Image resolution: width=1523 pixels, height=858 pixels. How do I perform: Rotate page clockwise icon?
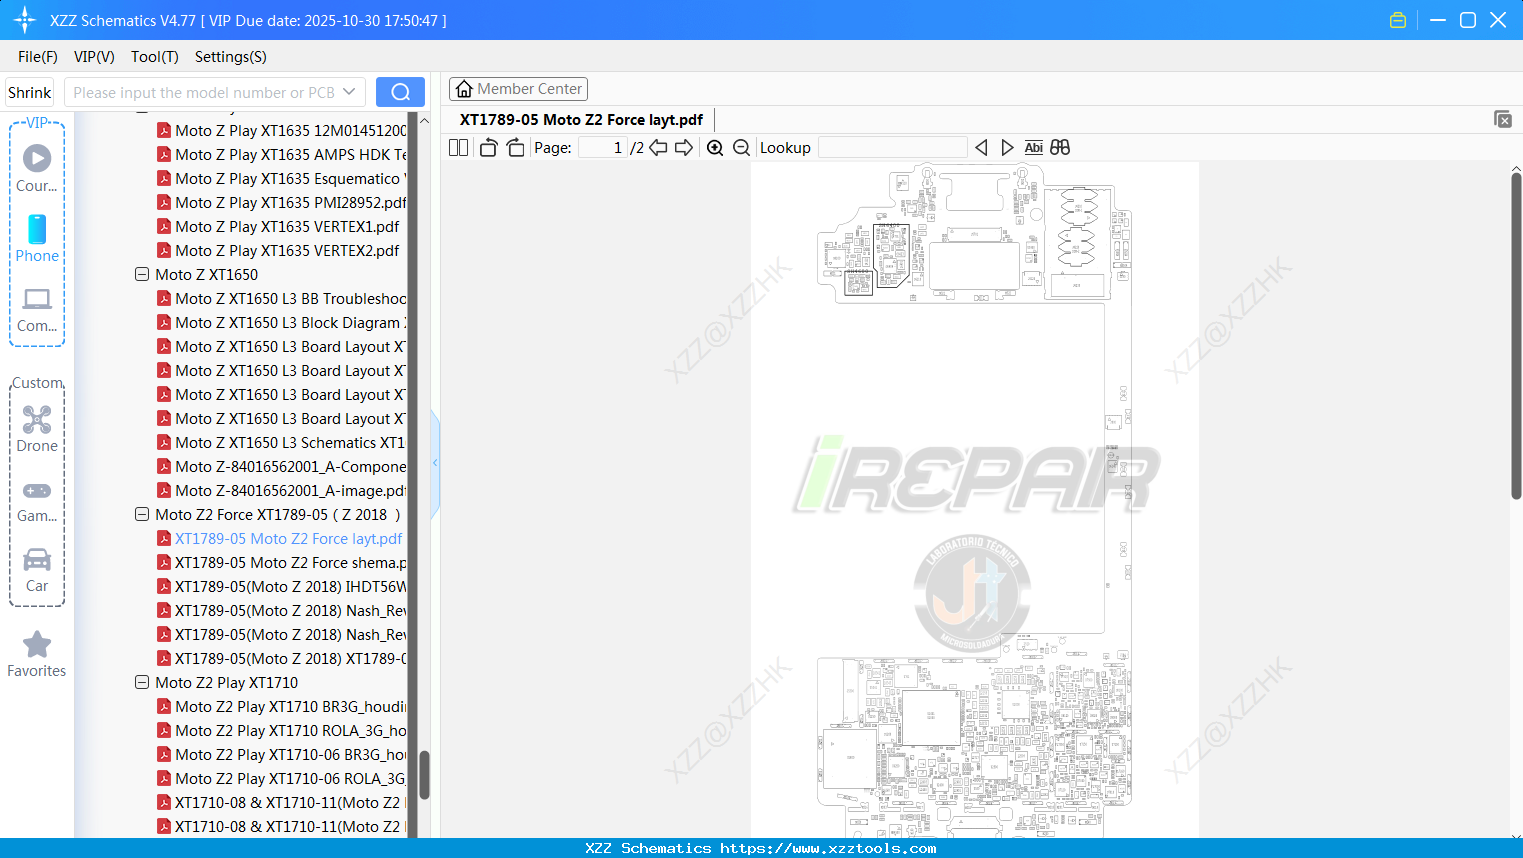[x=515, y=147]
